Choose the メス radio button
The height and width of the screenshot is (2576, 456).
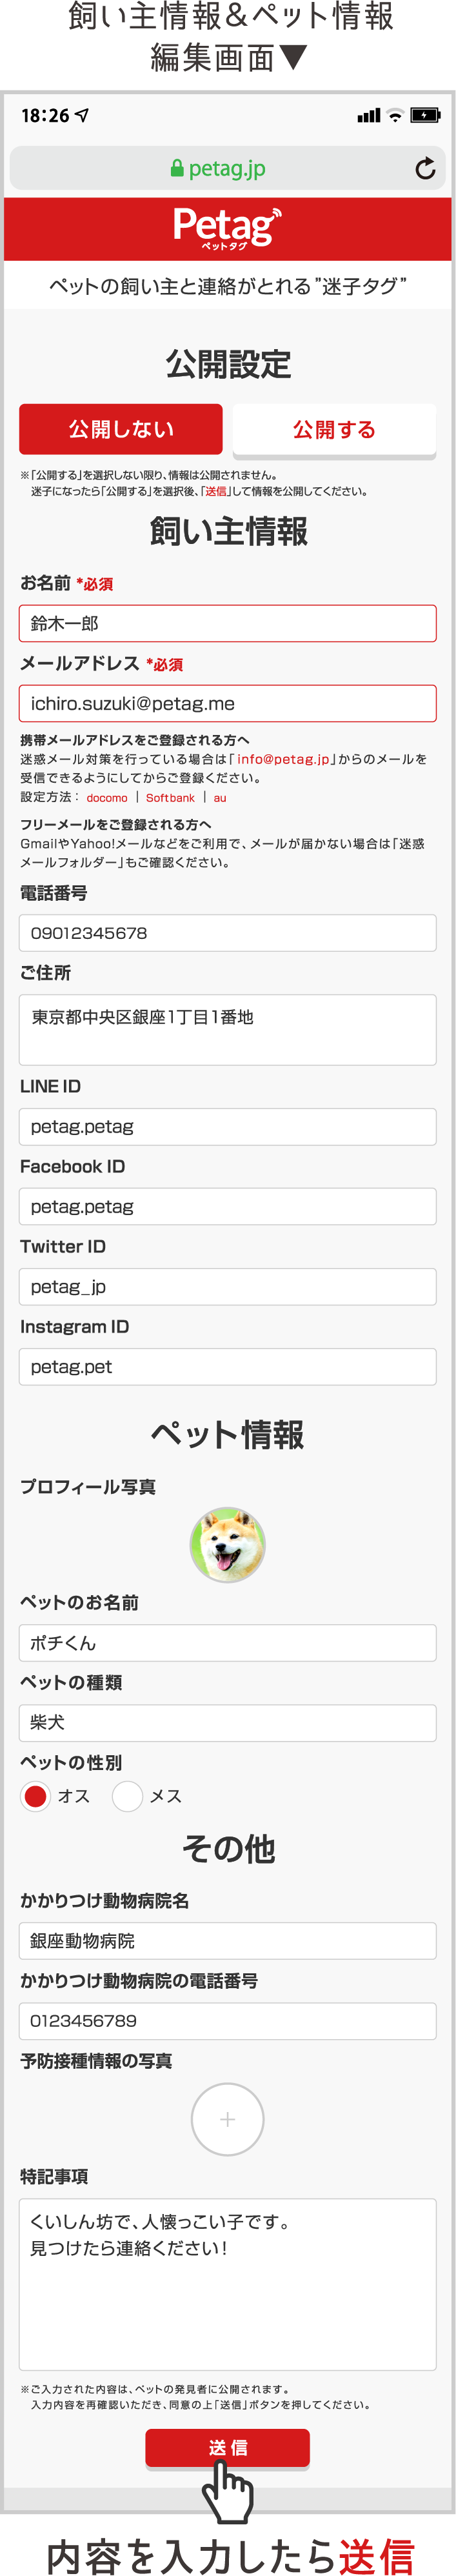(127, 1796)
